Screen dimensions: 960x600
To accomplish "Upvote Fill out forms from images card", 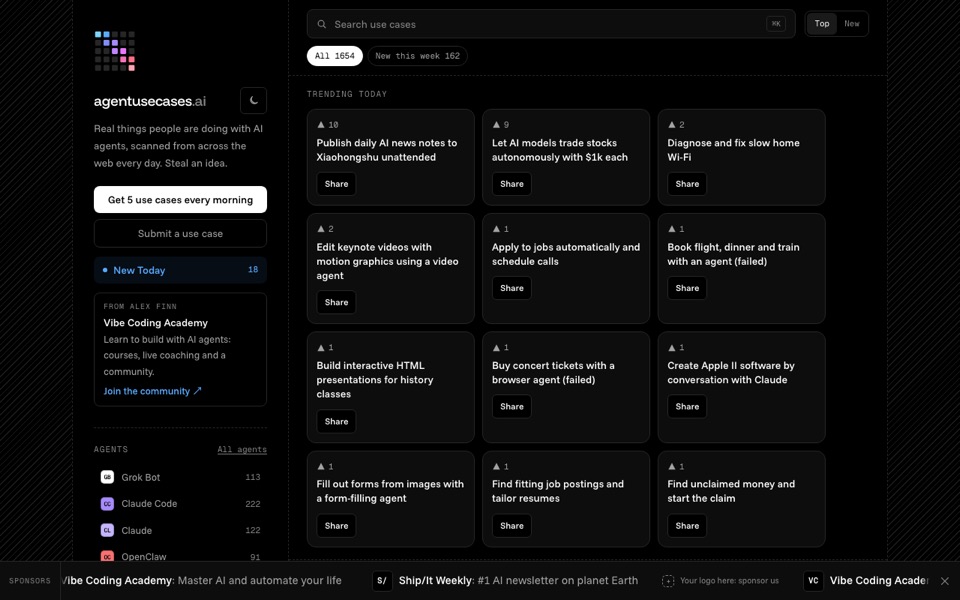I will pos(325,467).
